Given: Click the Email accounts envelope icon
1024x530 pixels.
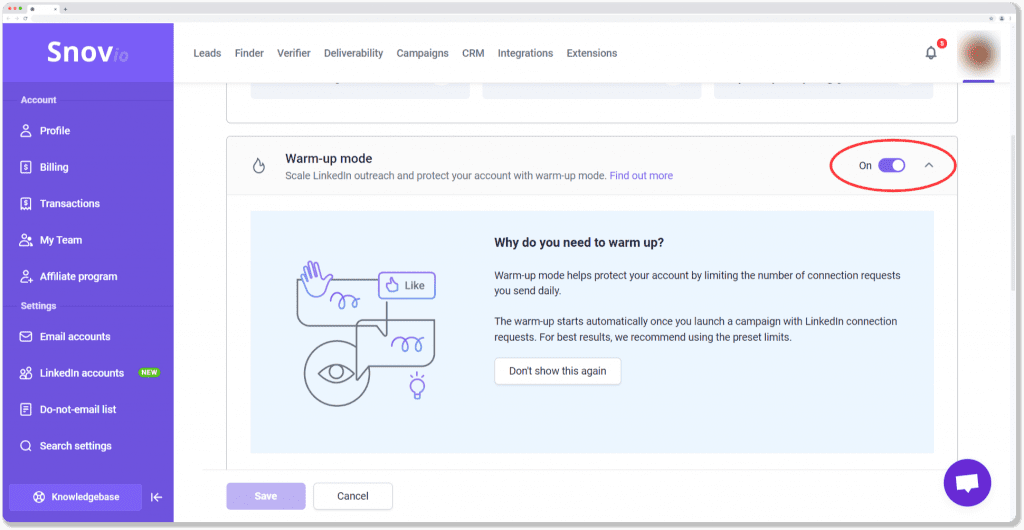Looking at the screenshot, I should click(x=27, y=337).
